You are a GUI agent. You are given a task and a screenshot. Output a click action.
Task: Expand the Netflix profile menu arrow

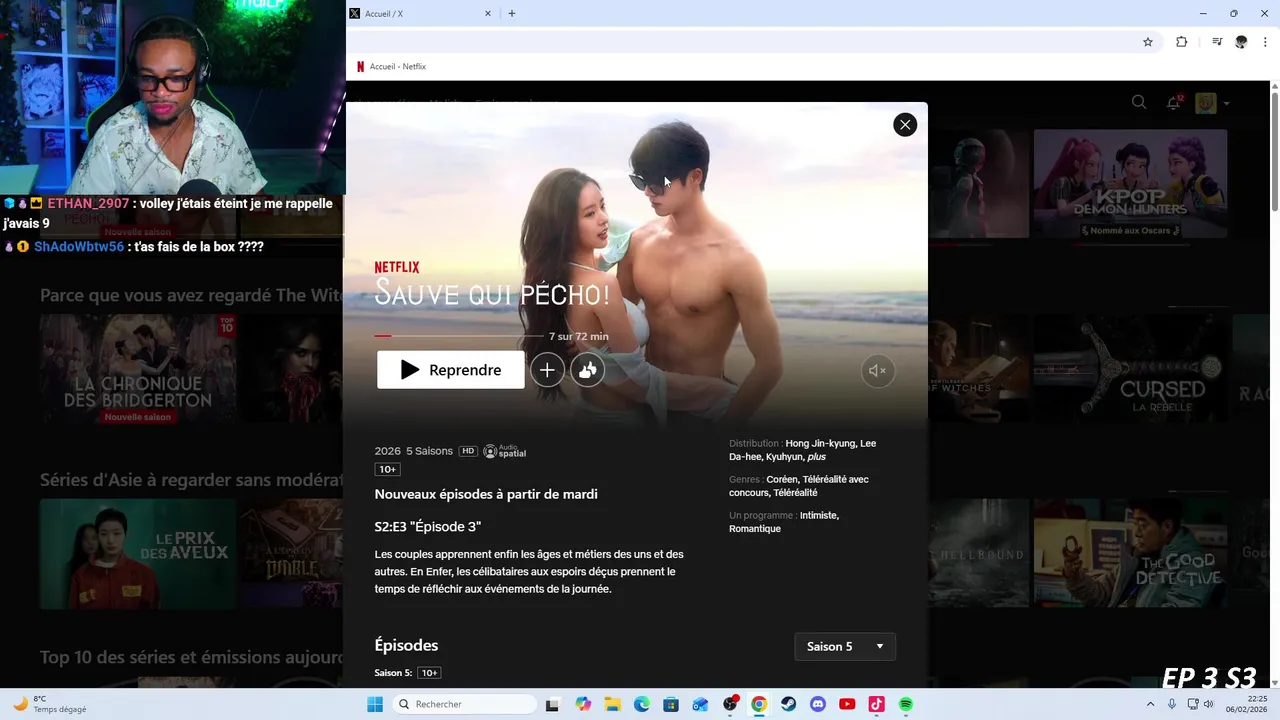click(1226, 103)
